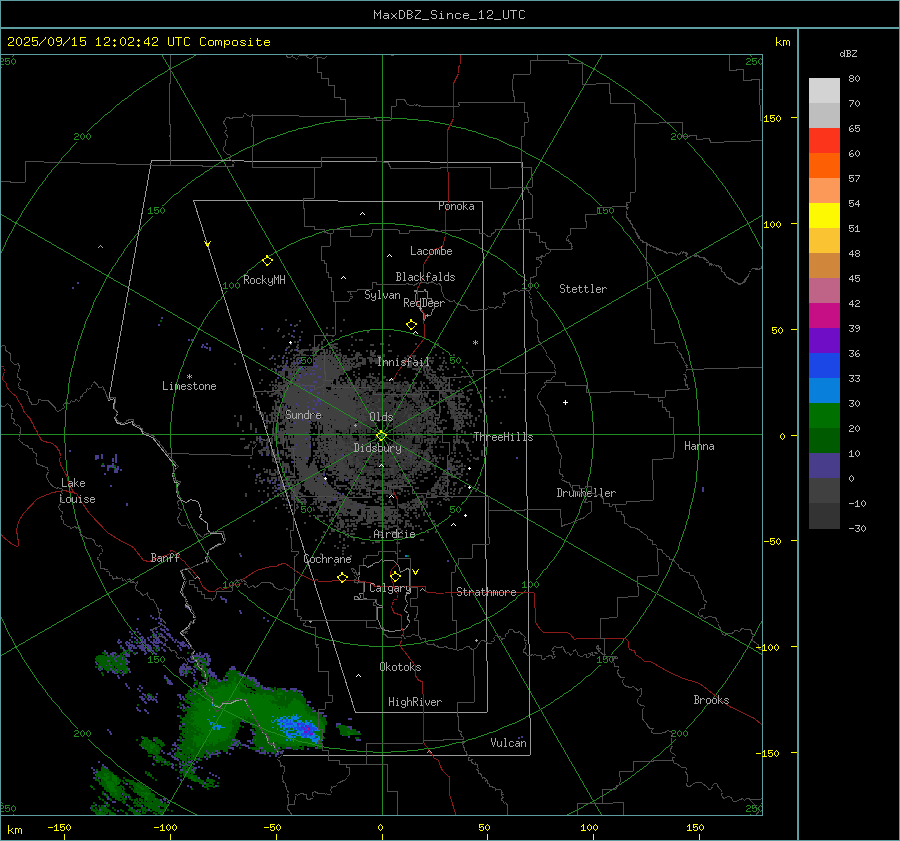Image resolution: width=900 pixels, height=841 pixels.
Task: Click the HighRiver label
Action: point(414,702)
